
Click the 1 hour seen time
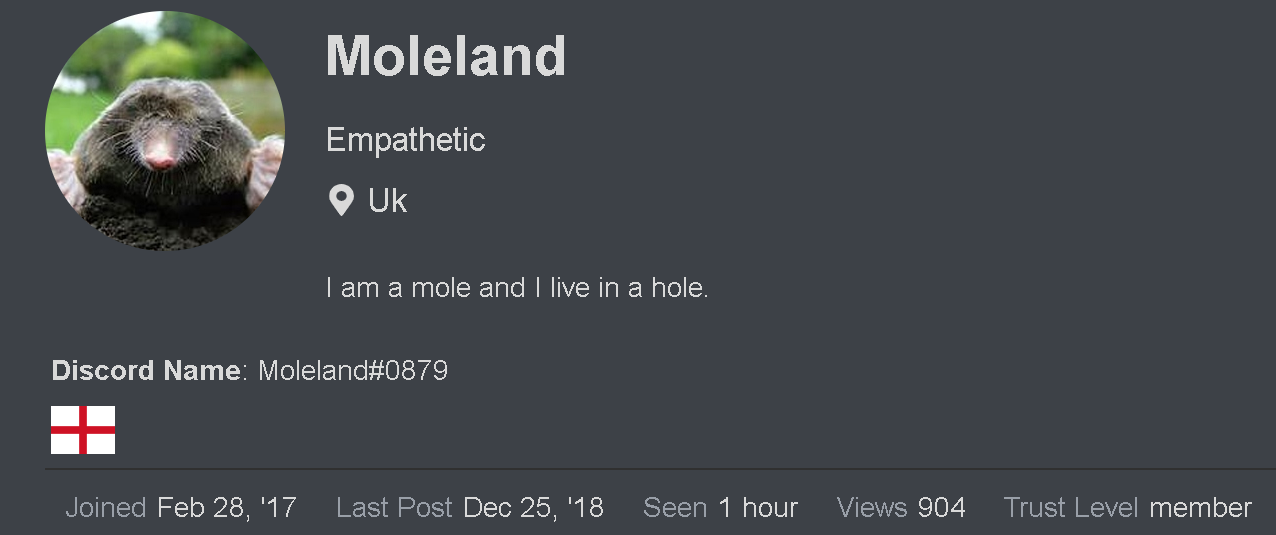point(758,508)
